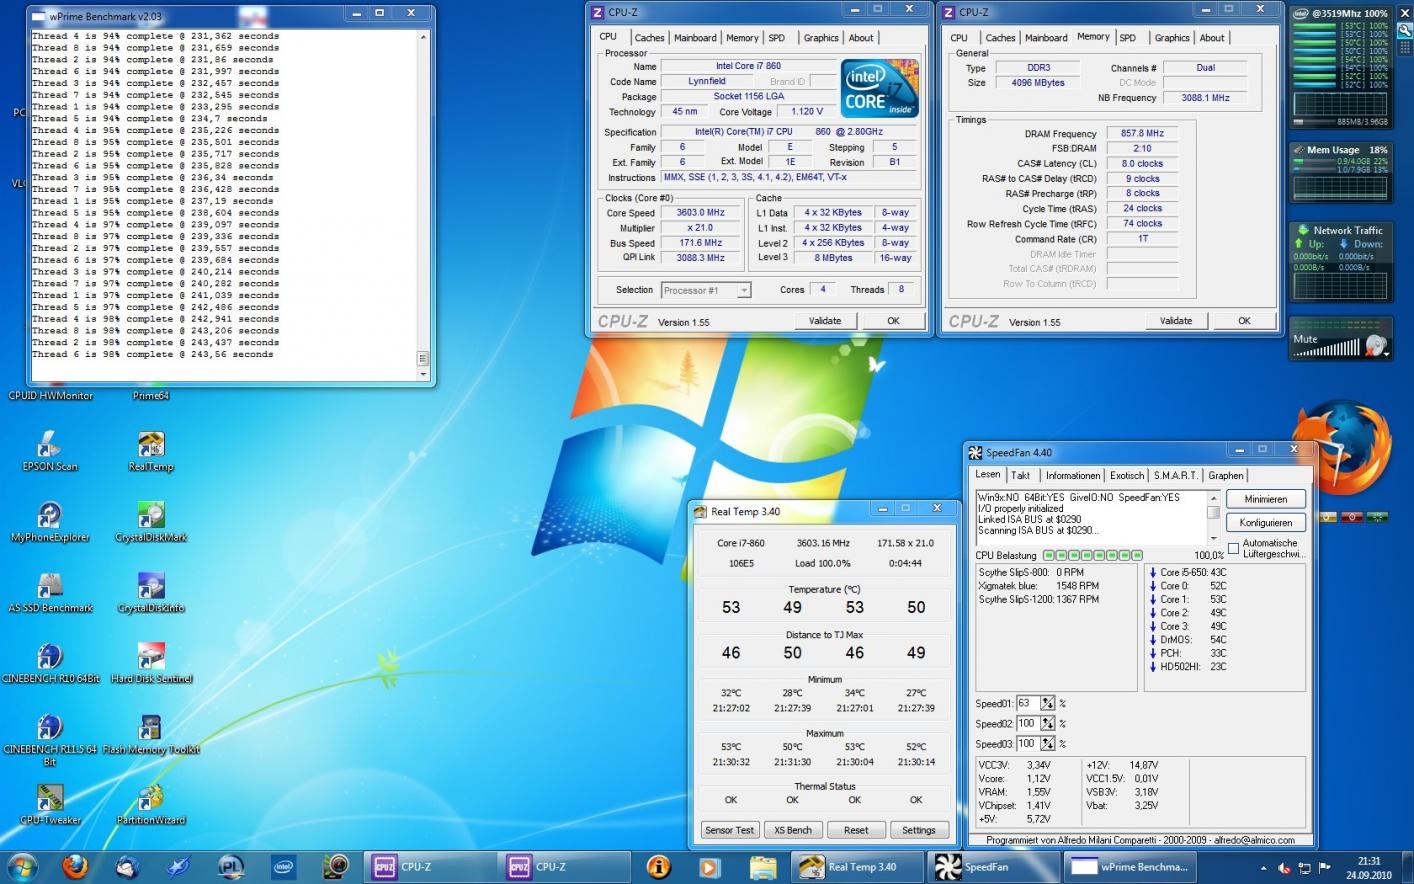Click the Intel Core i7 logo in CPU-Z
The width and height of the screenshot is (1414, 884).
click(879, 90)
